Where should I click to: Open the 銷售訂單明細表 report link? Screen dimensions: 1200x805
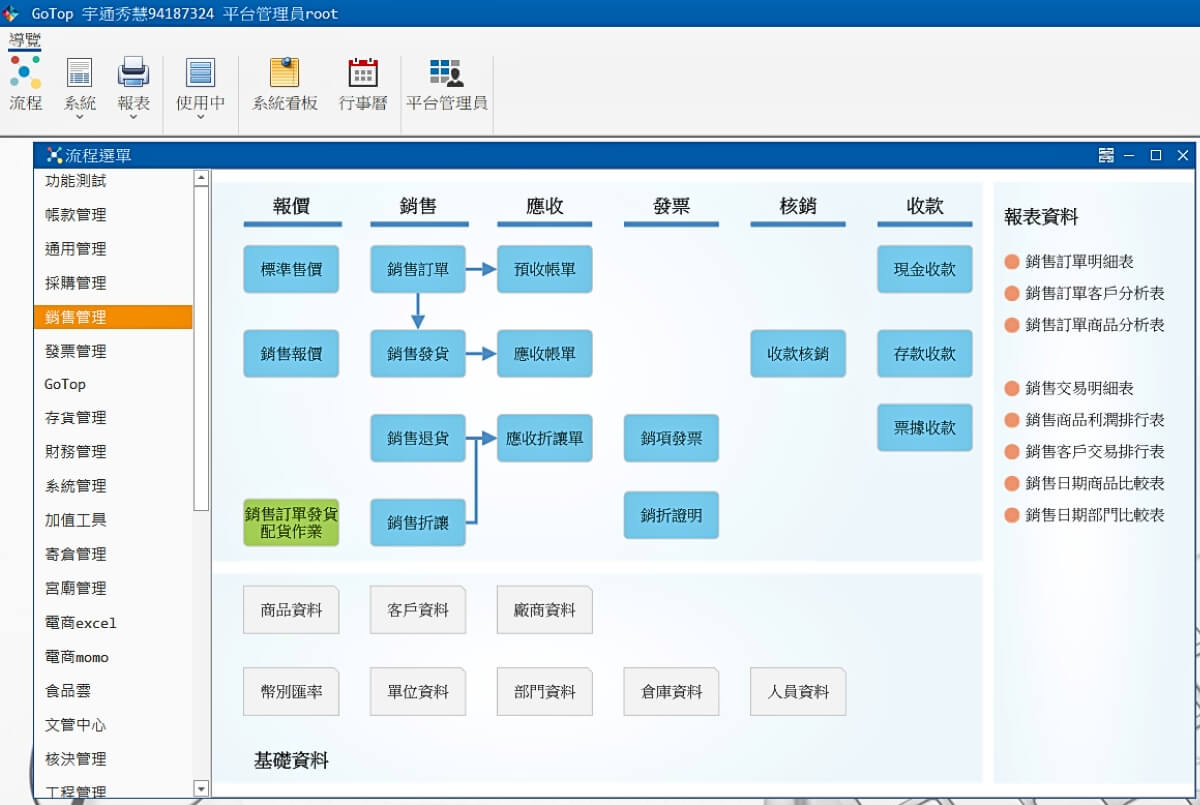(1079, 262)
